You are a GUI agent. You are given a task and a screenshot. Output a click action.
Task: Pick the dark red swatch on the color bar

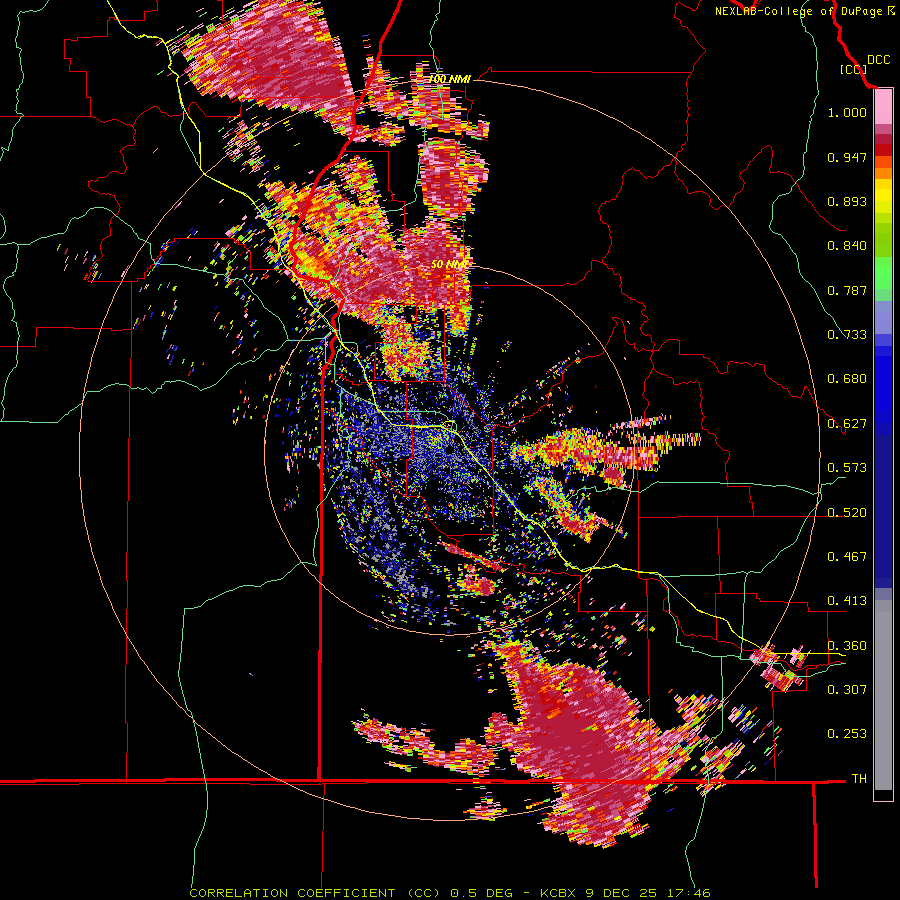pyautogui.click(x=883, y=150)
